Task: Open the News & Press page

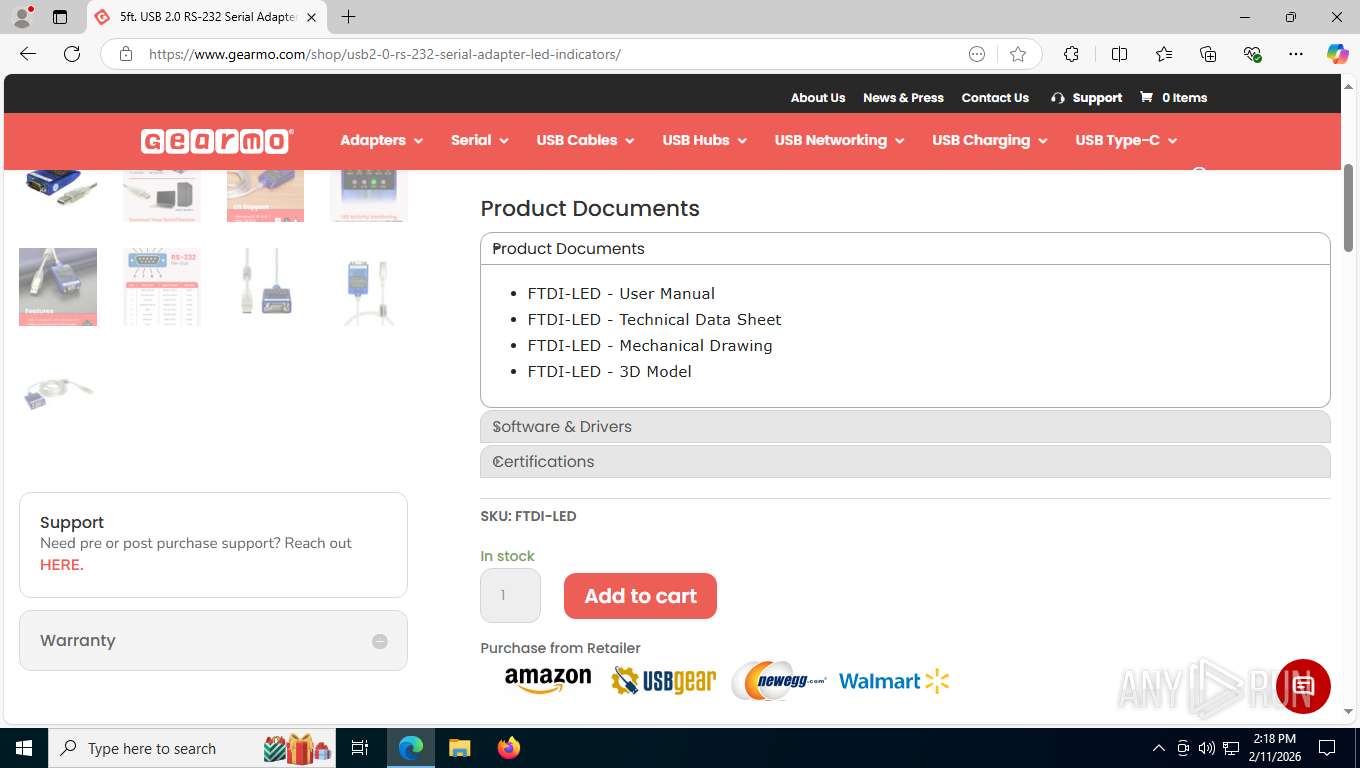Action: (x=903, y=97)
